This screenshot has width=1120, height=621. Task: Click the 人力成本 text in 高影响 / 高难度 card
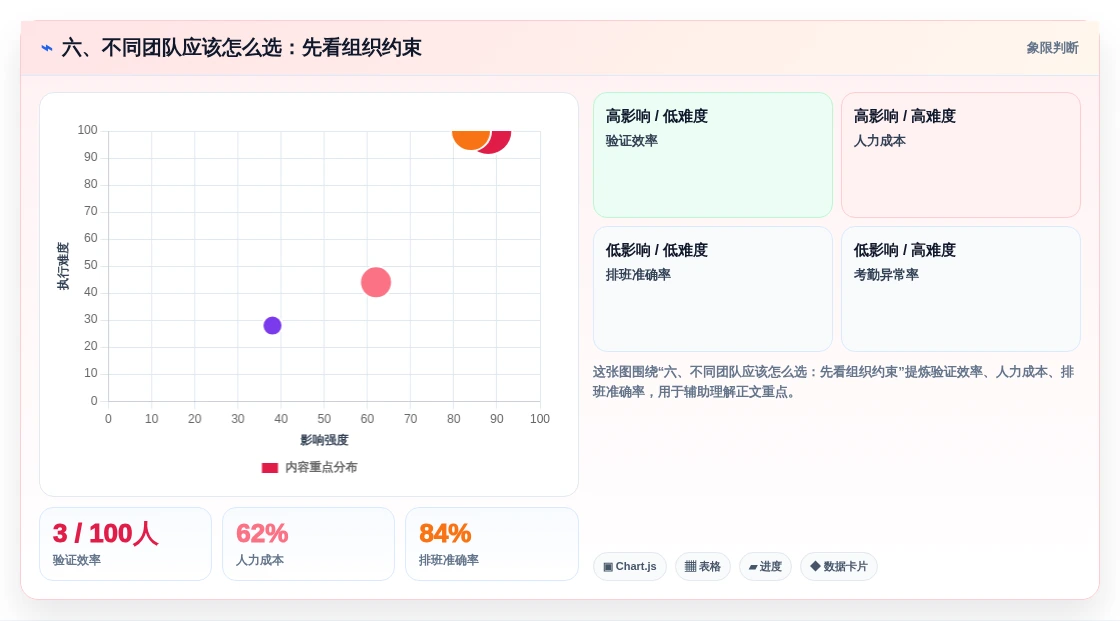point(879,141)
